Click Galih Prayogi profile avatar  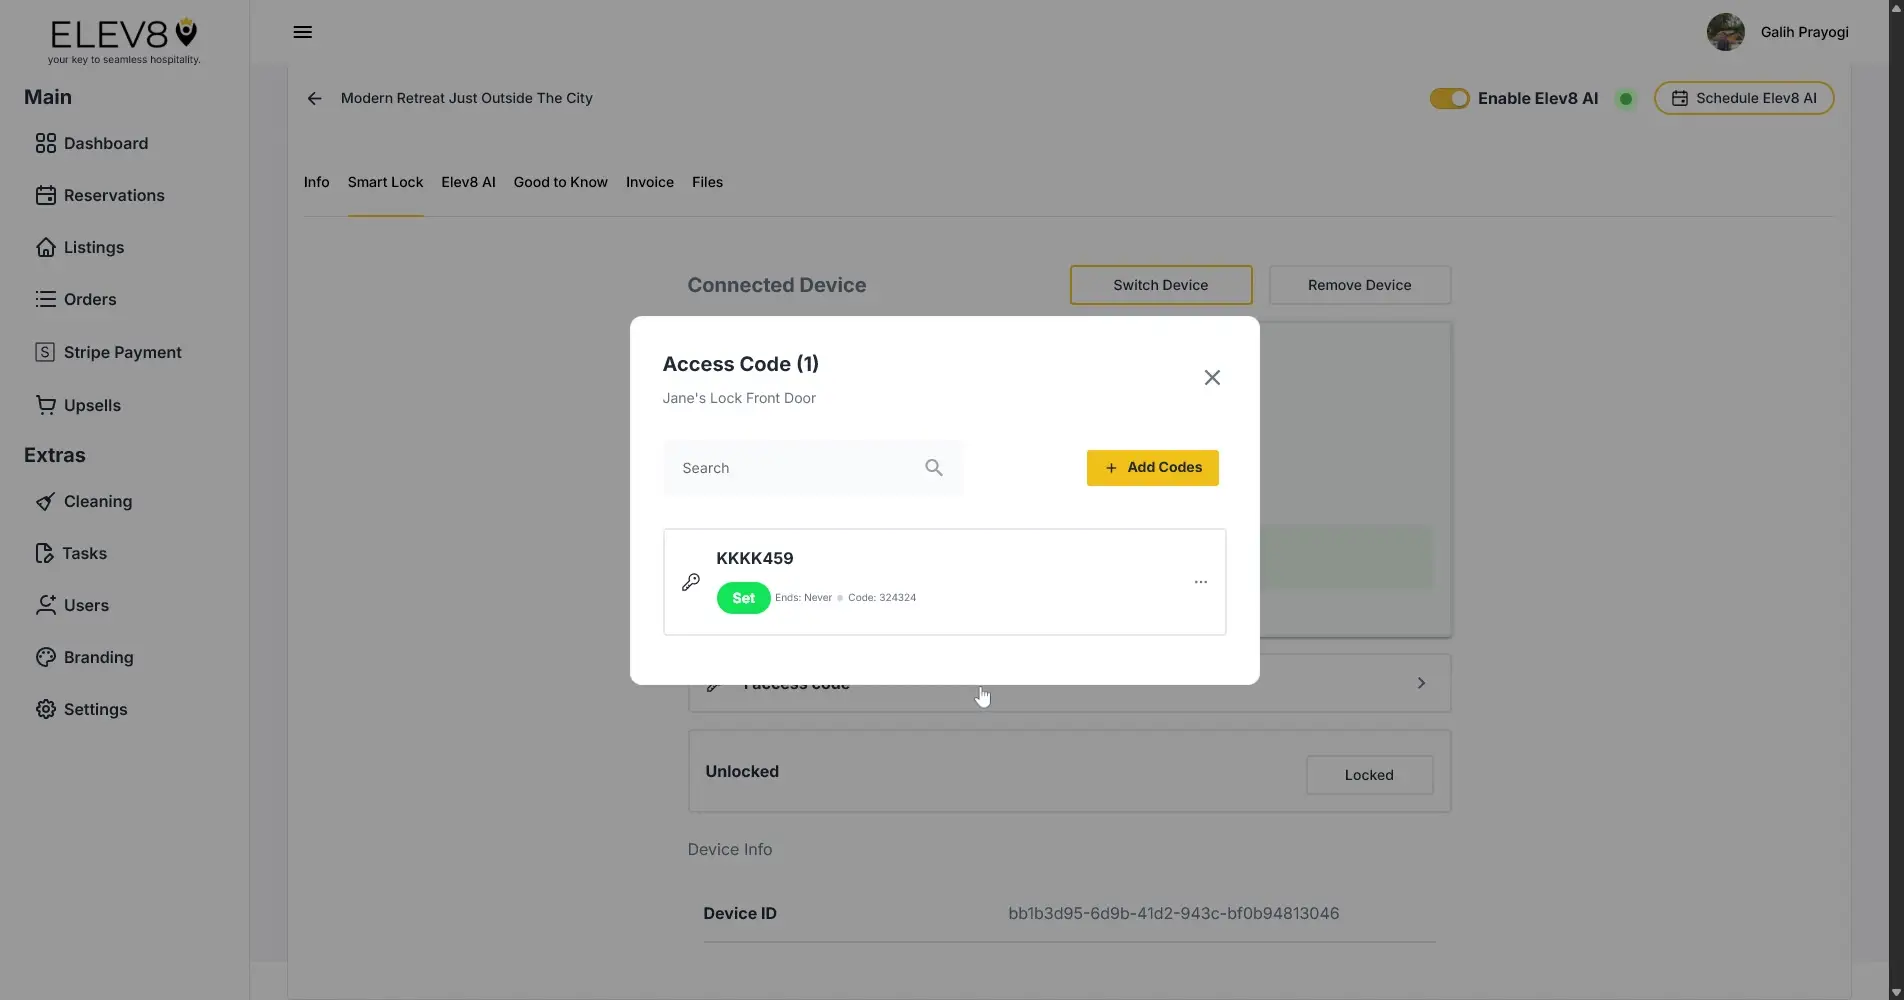(1725, 32)
